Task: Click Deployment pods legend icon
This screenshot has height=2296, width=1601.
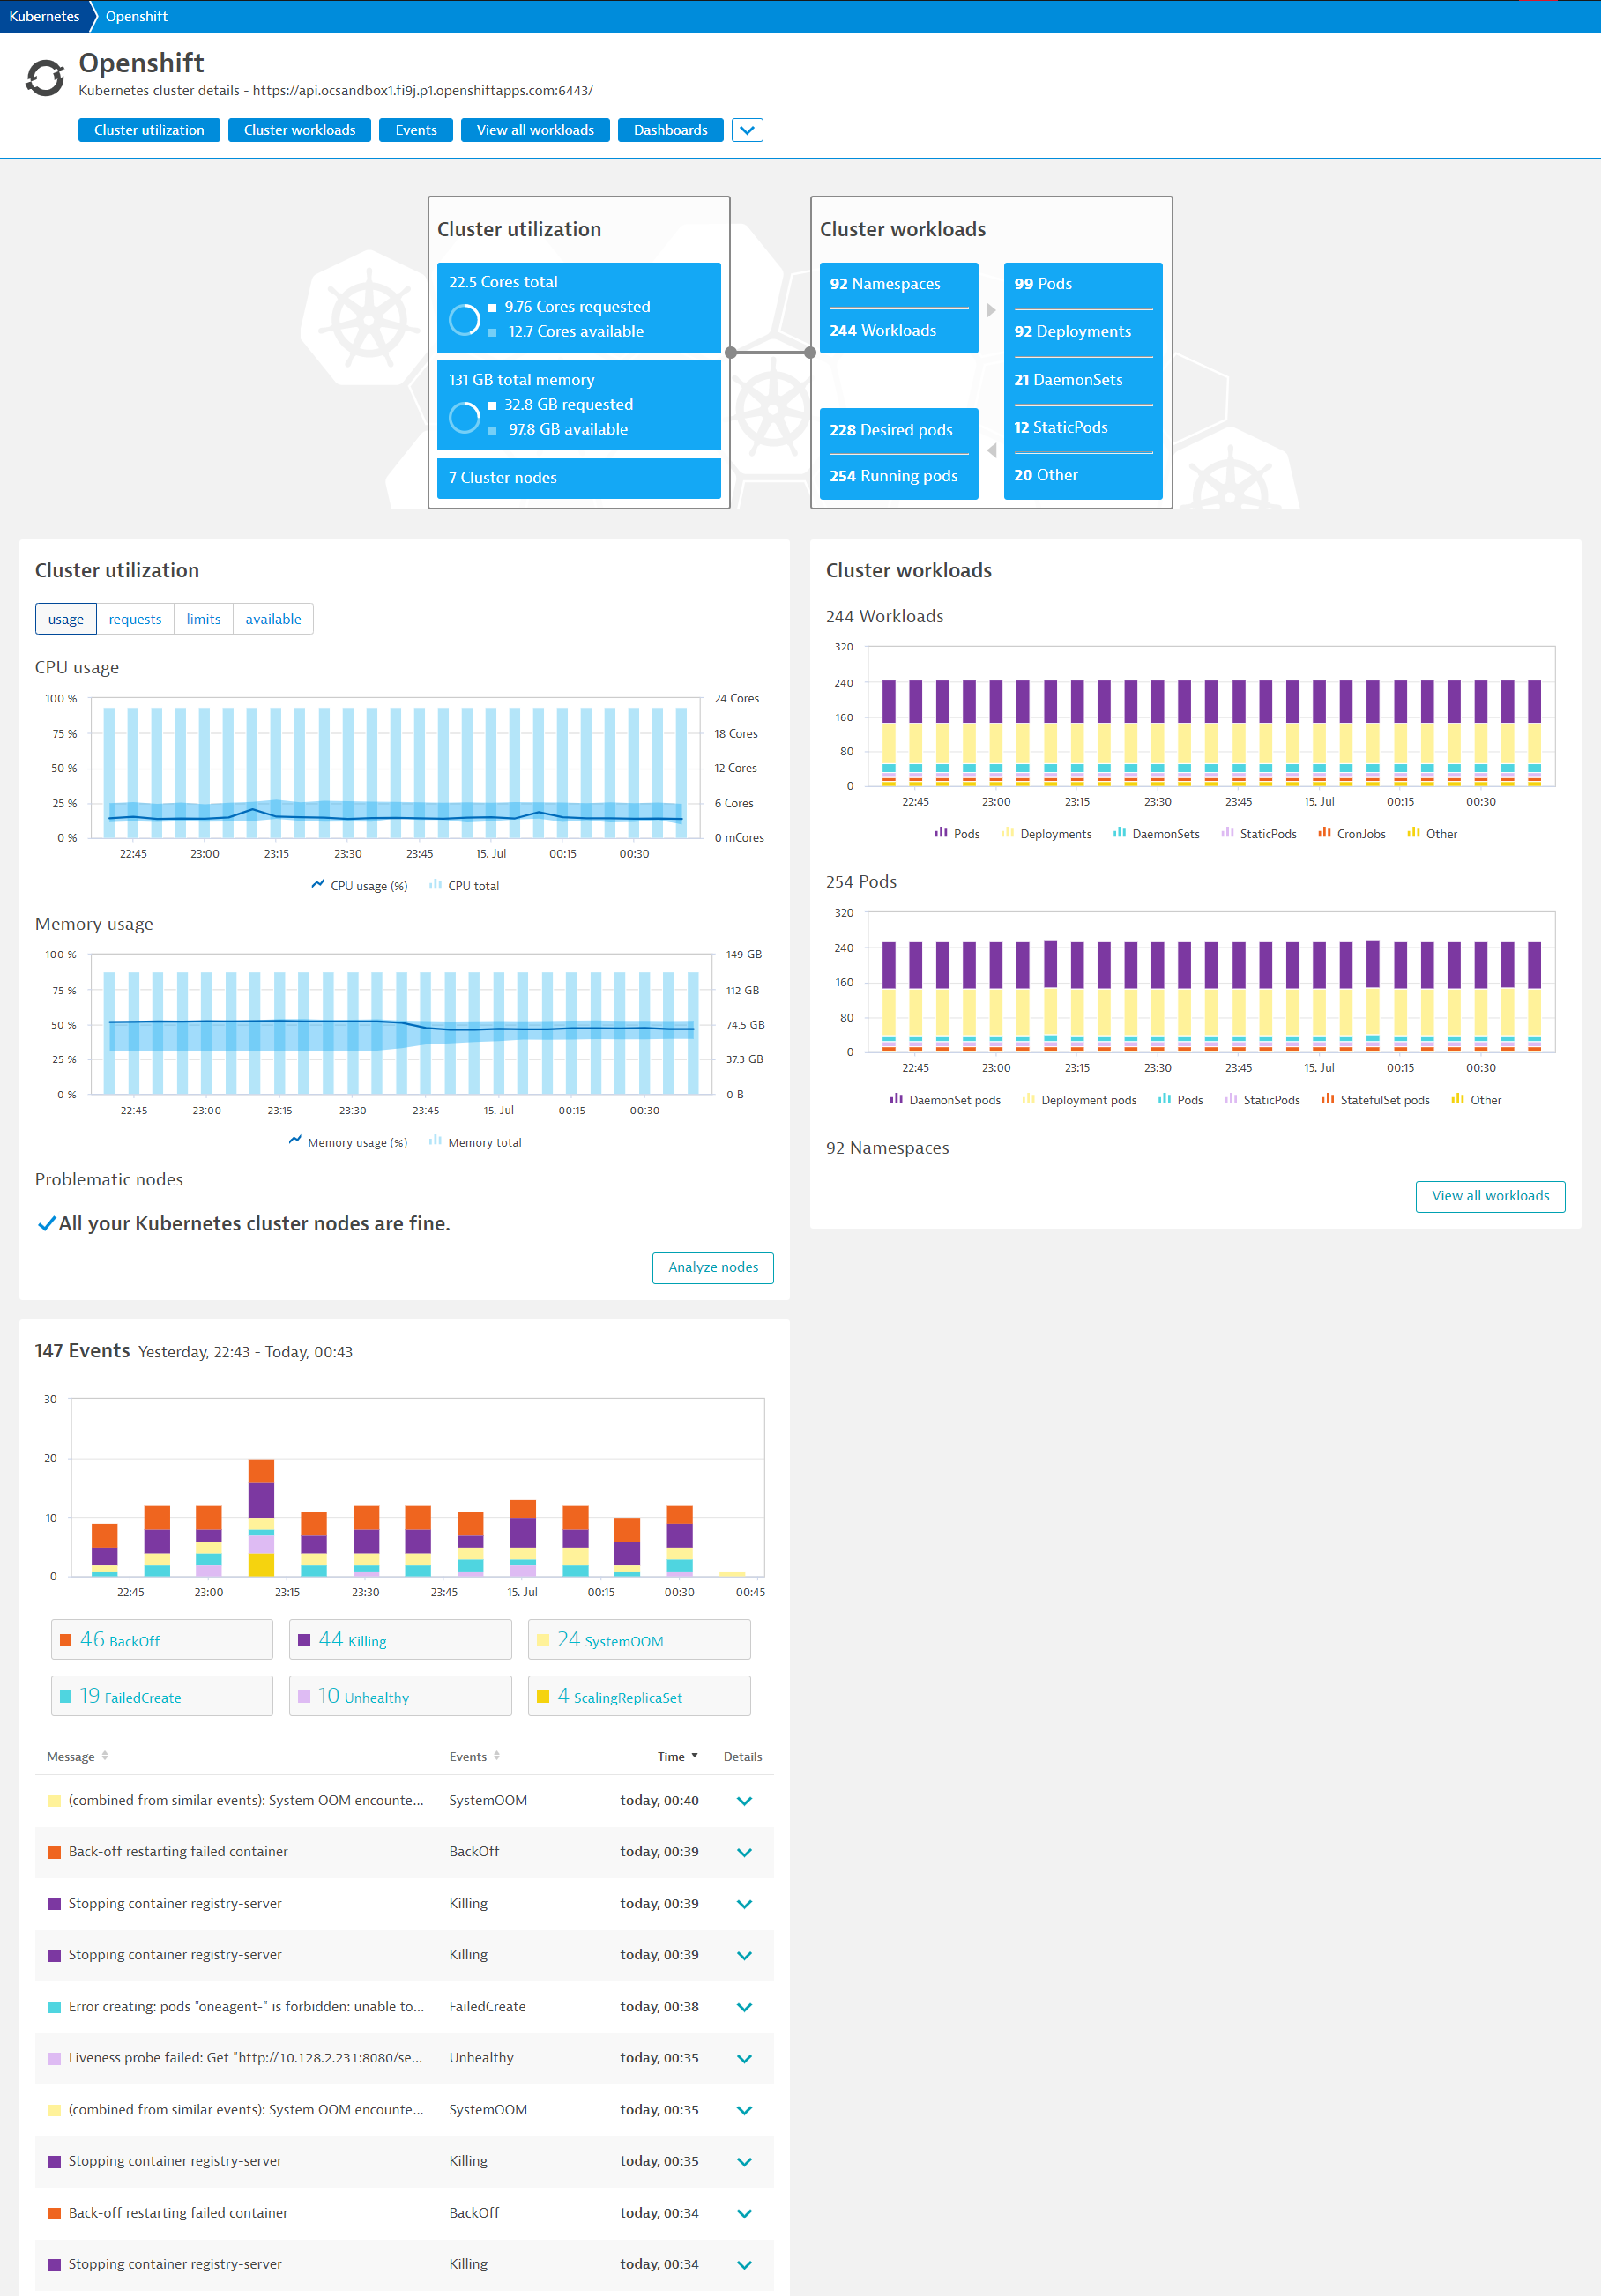Action: (1028, 1098)
